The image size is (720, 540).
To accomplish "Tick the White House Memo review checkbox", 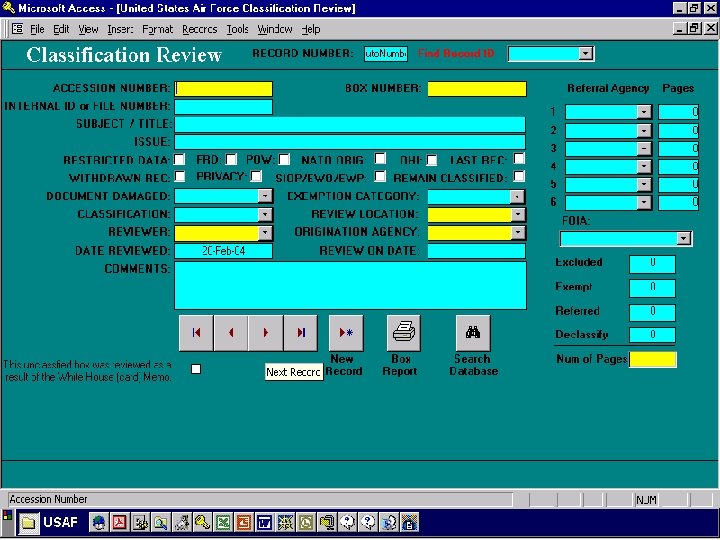I will point(196,369).
